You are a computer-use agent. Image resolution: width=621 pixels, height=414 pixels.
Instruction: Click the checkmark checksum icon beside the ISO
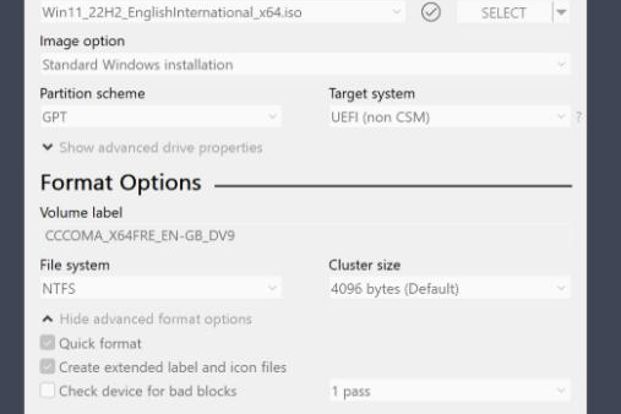431,13
